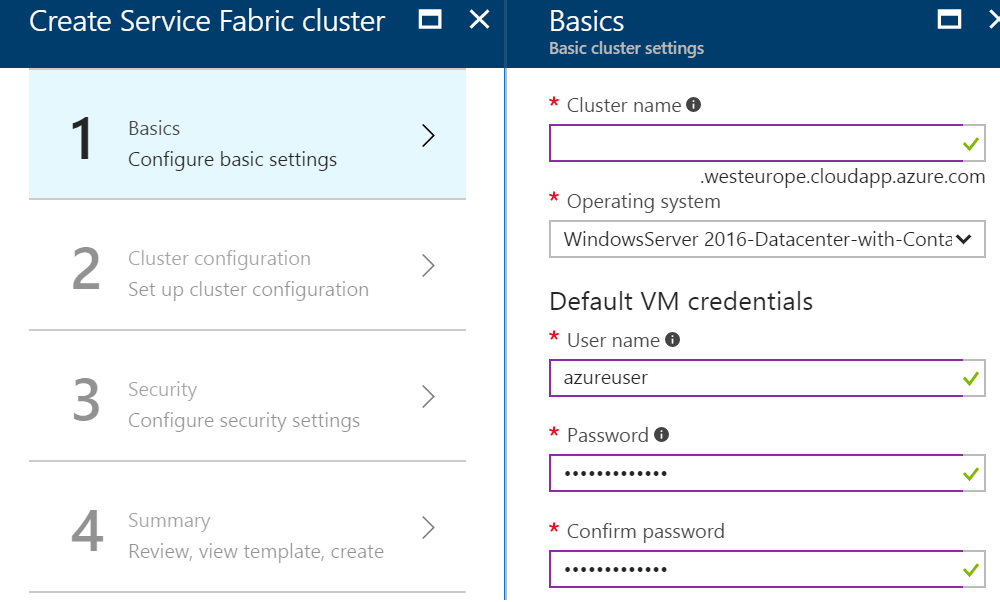Click the chevron on Summary step

429,527
